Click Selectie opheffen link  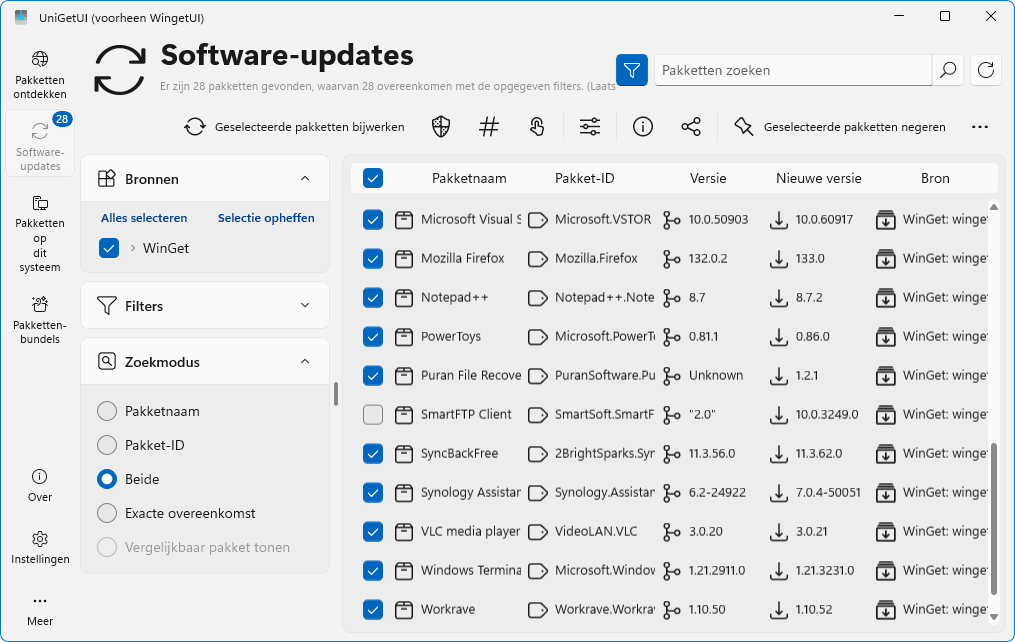266,218
